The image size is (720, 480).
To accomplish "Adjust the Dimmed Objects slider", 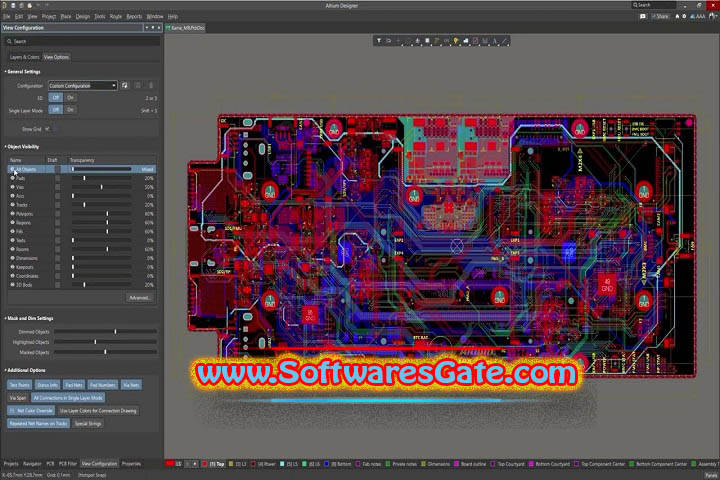I will pyautogui.click(x=106, y=331).
